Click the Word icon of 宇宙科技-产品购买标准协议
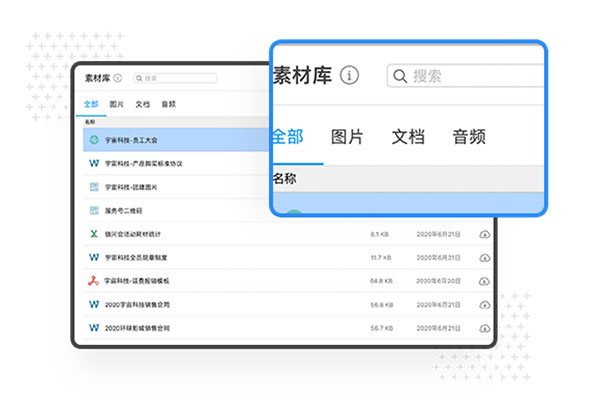This screenshot has width=600, height=408. [x=93, y=163]
